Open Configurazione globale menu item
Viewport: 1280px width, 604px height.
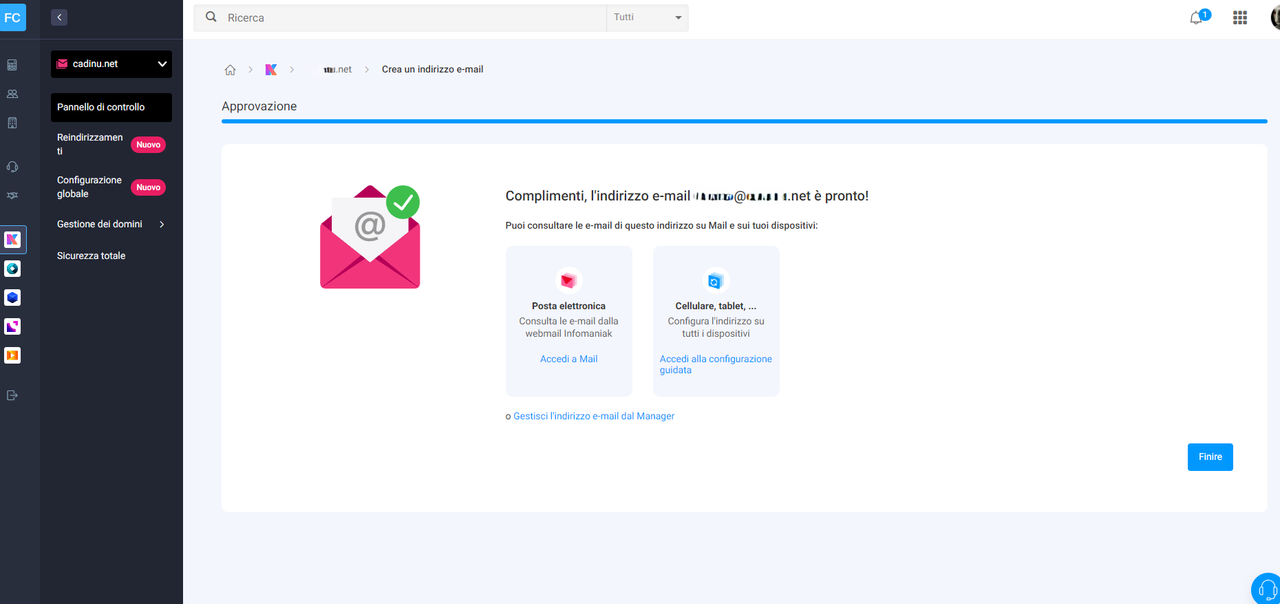tap(89, 187)
